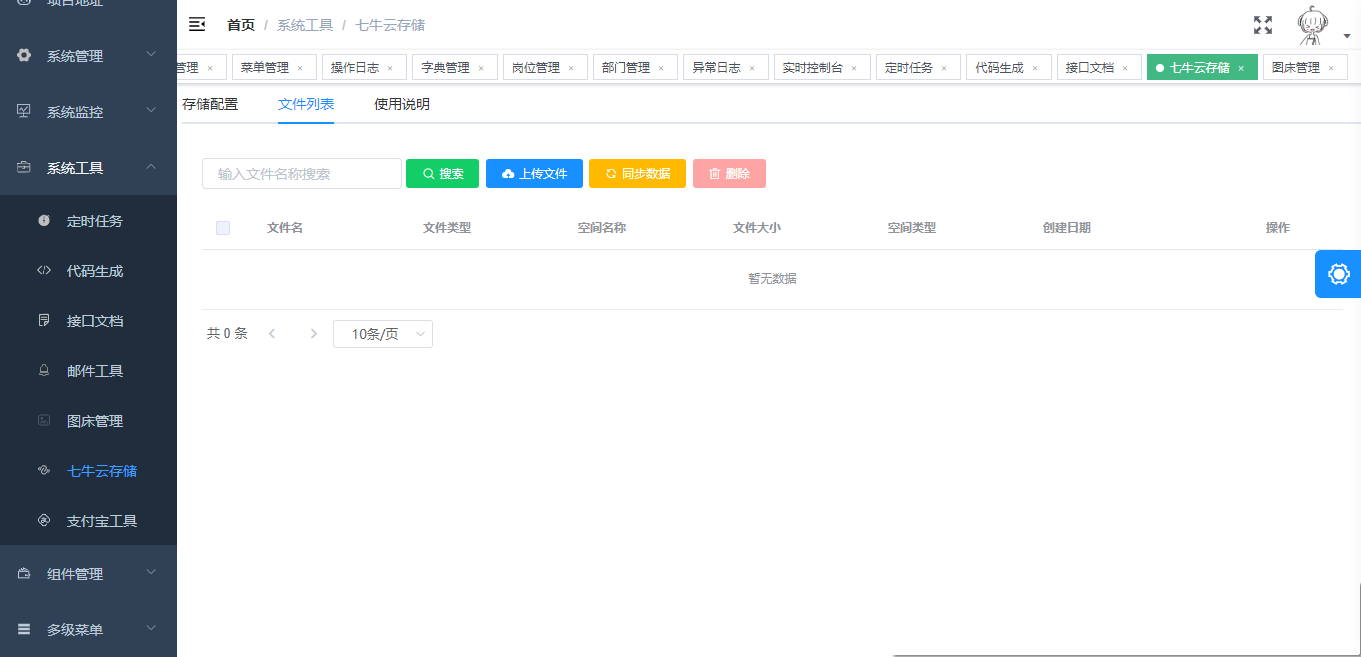The width and height of the screenshot is (1361, 657).
Task: Click the 空间名称 column header
Action: click(x=602, y=228)
